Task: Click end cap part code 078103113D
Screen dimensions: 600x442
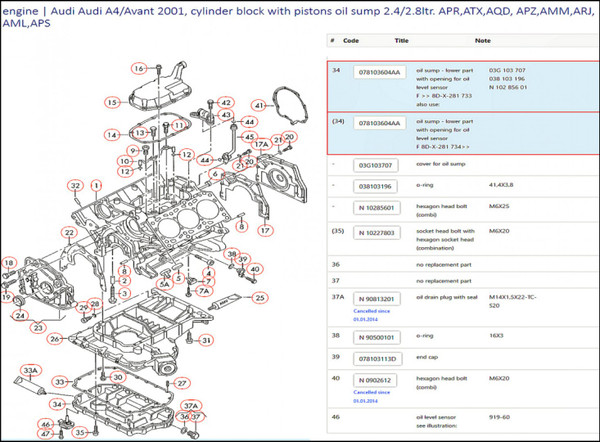Action: click(x=379, y=358)
